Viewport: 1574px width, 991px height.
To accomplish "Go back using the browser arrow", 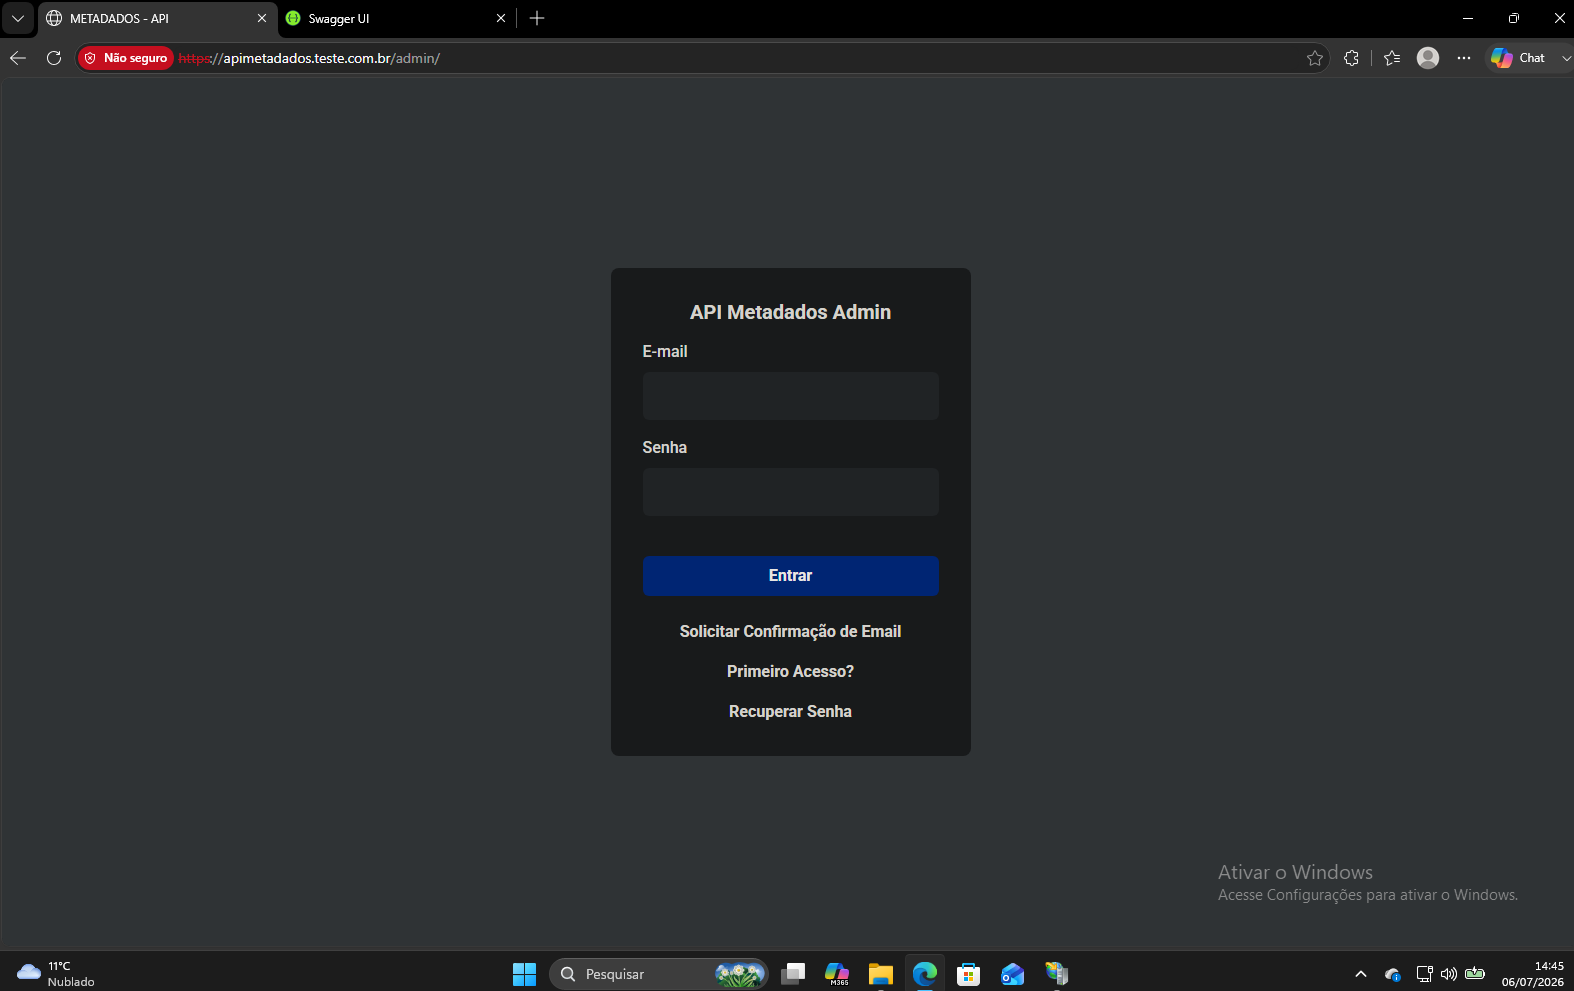I will pyautogui.click(x=18, y=58).
